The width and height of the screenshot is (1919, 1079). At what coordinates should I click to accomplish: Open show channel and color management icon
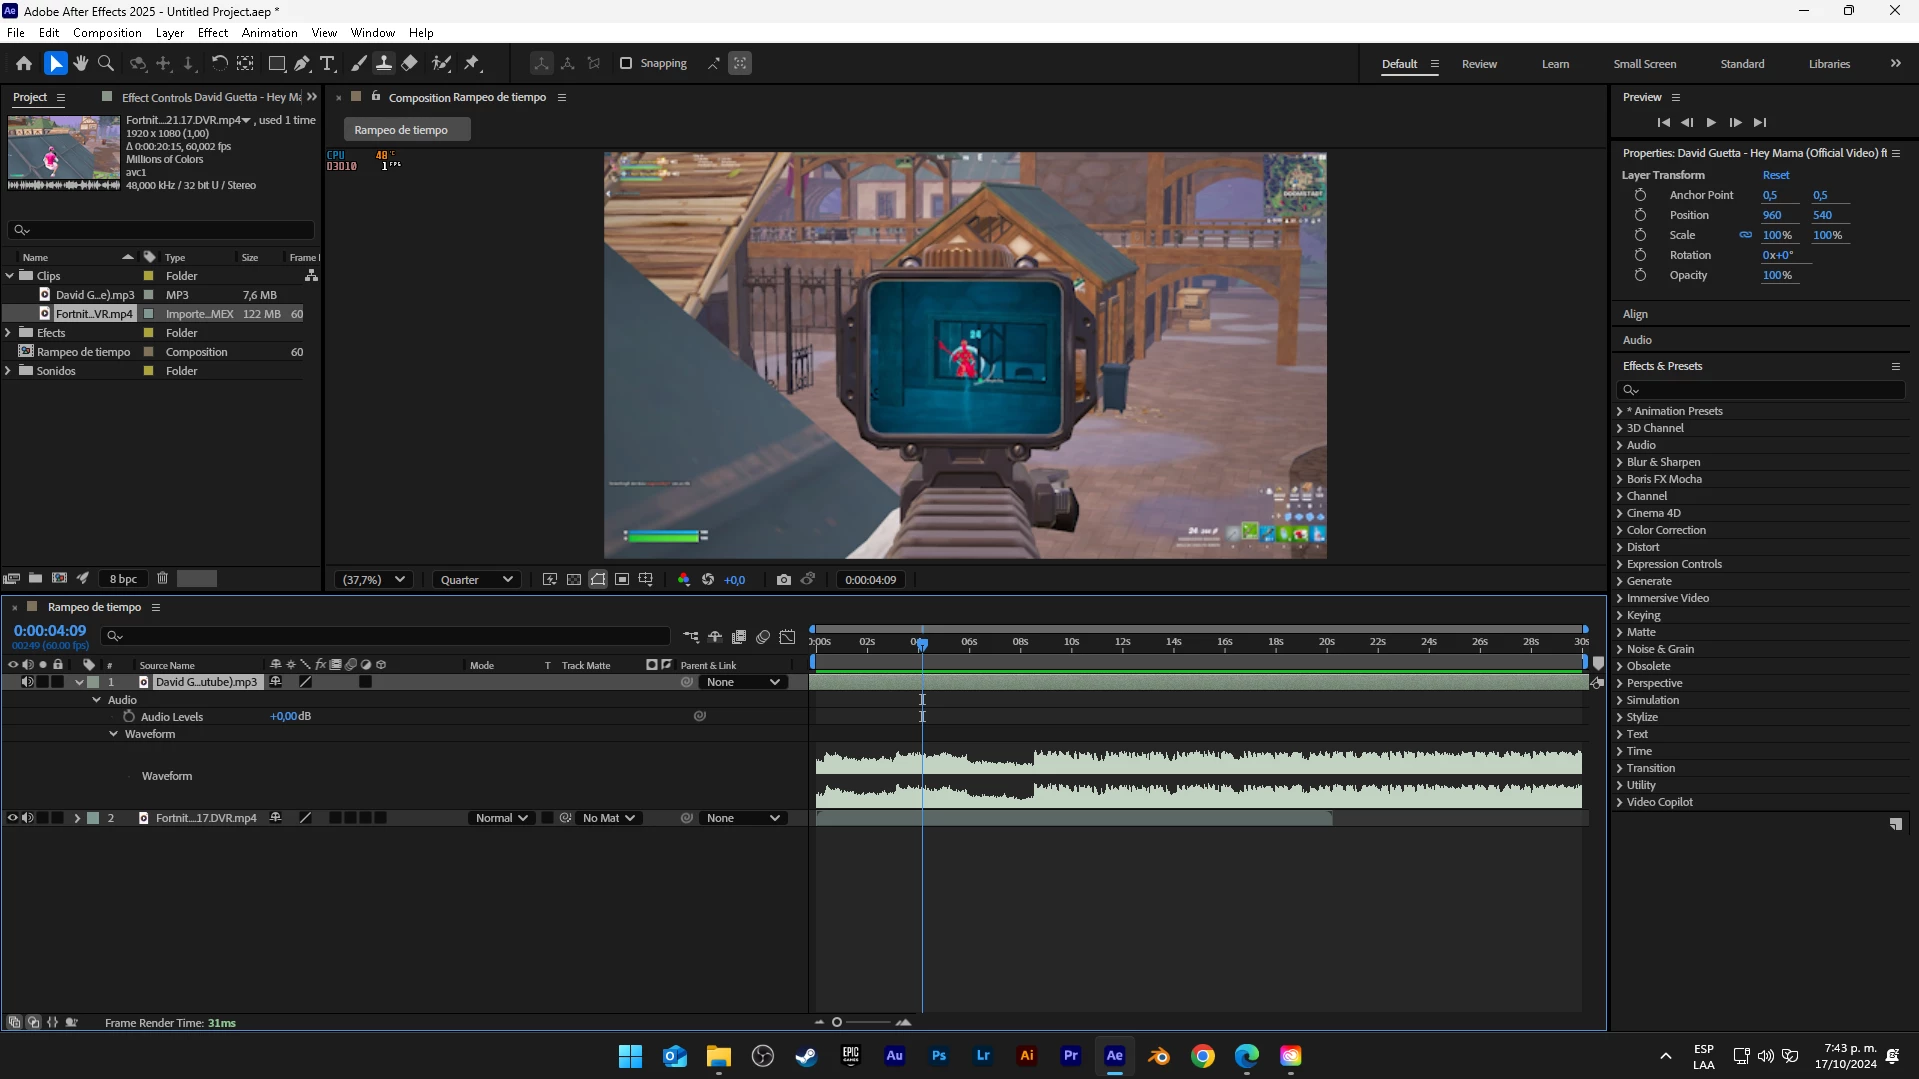684,580
